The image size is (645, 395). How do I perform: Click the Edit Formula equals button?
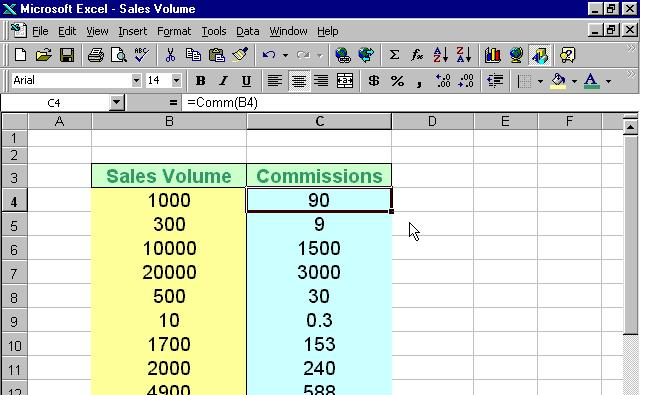173,102
